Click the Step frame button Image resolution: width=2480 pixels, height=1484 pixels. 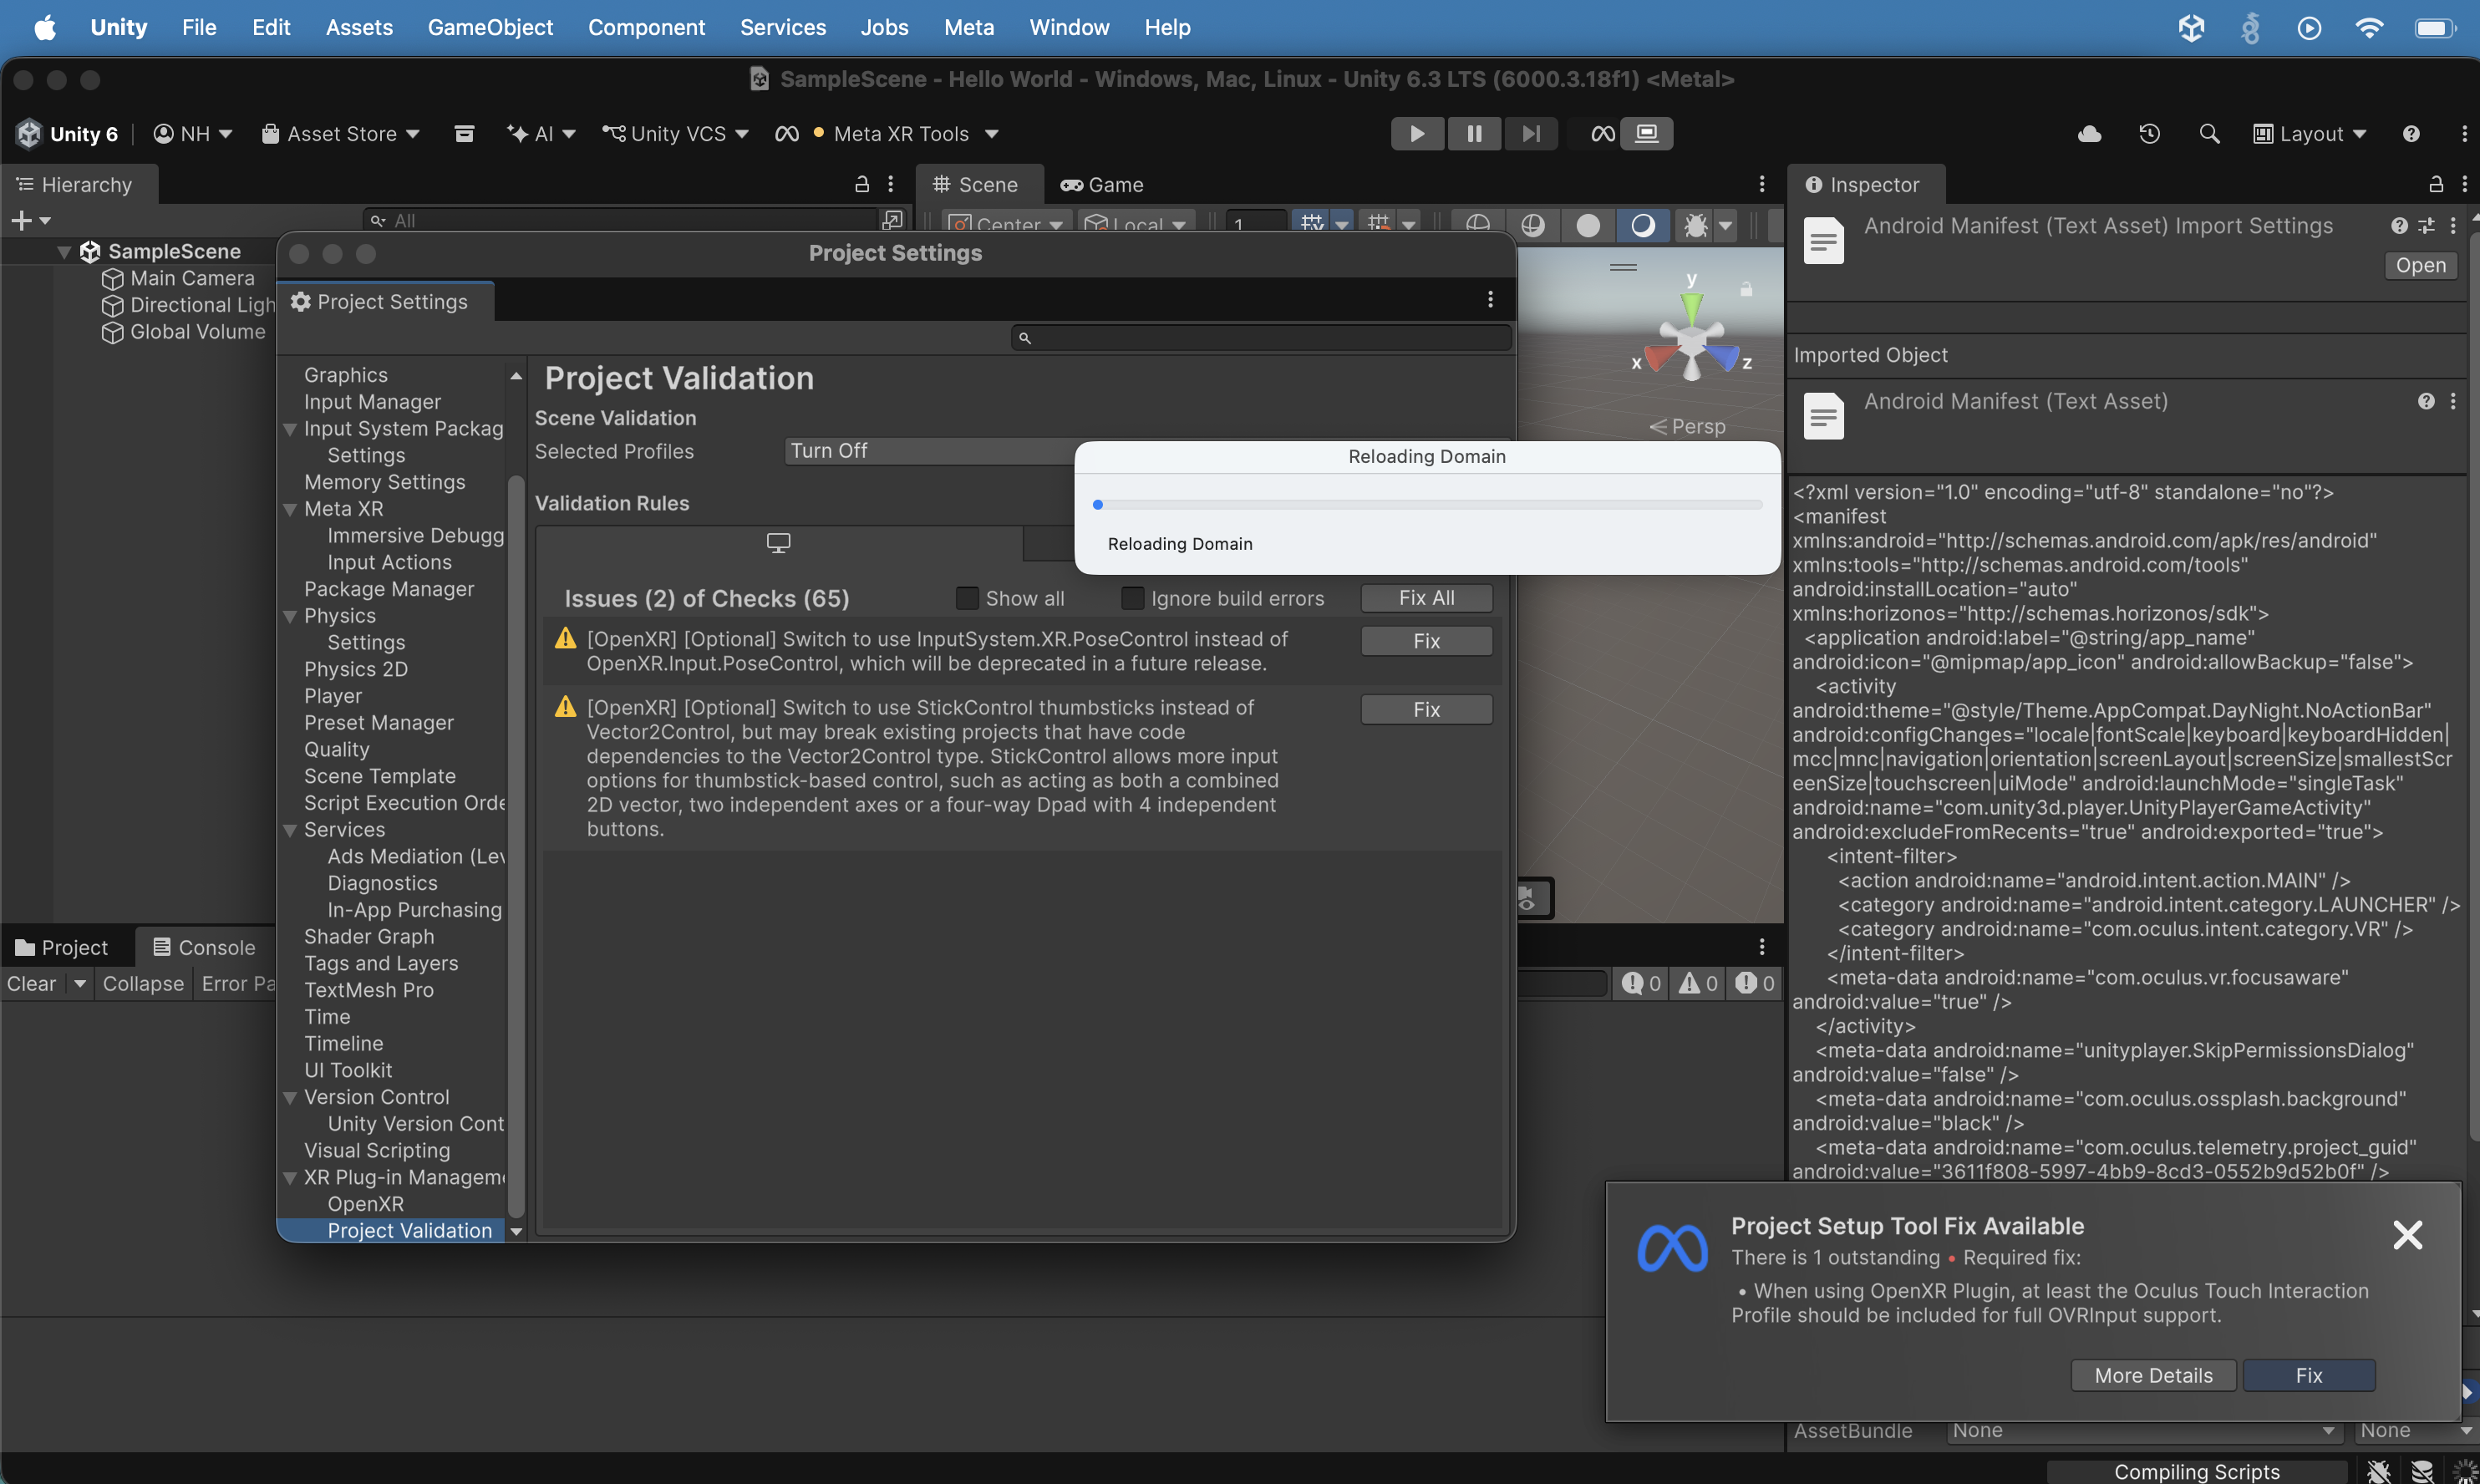point(1531,133)
